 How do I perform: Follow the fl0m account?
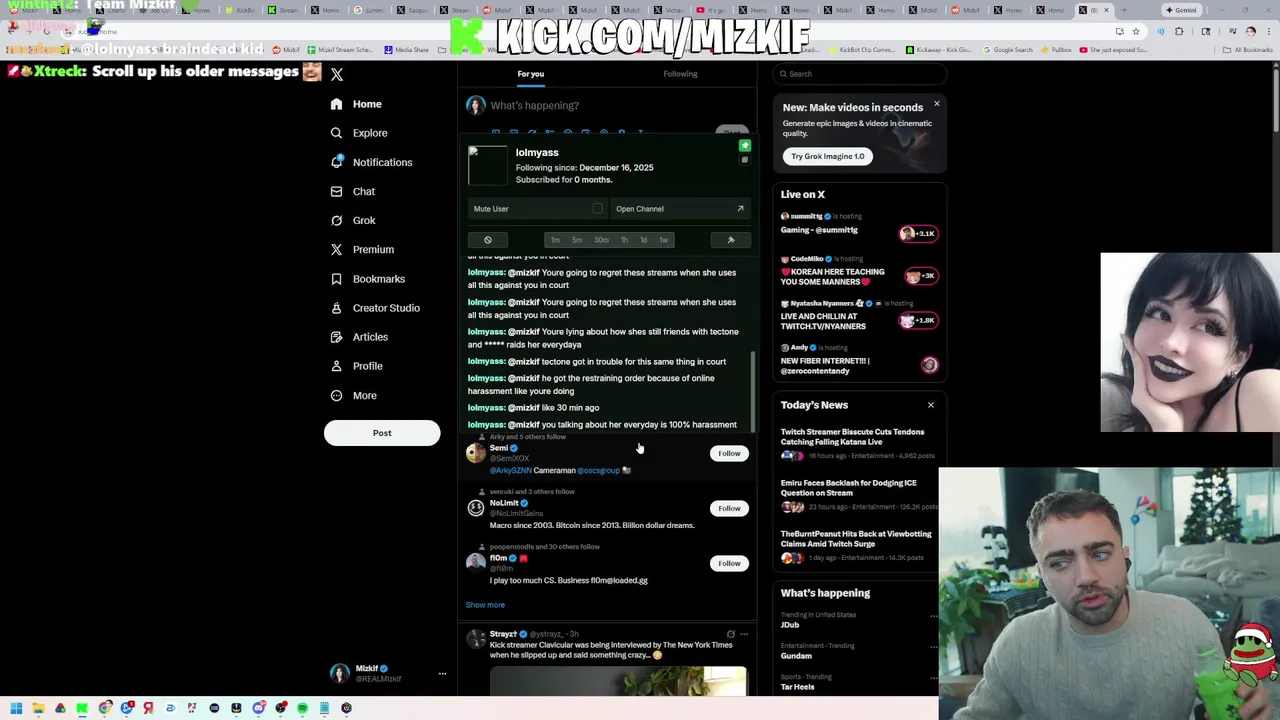click(729, 564)
